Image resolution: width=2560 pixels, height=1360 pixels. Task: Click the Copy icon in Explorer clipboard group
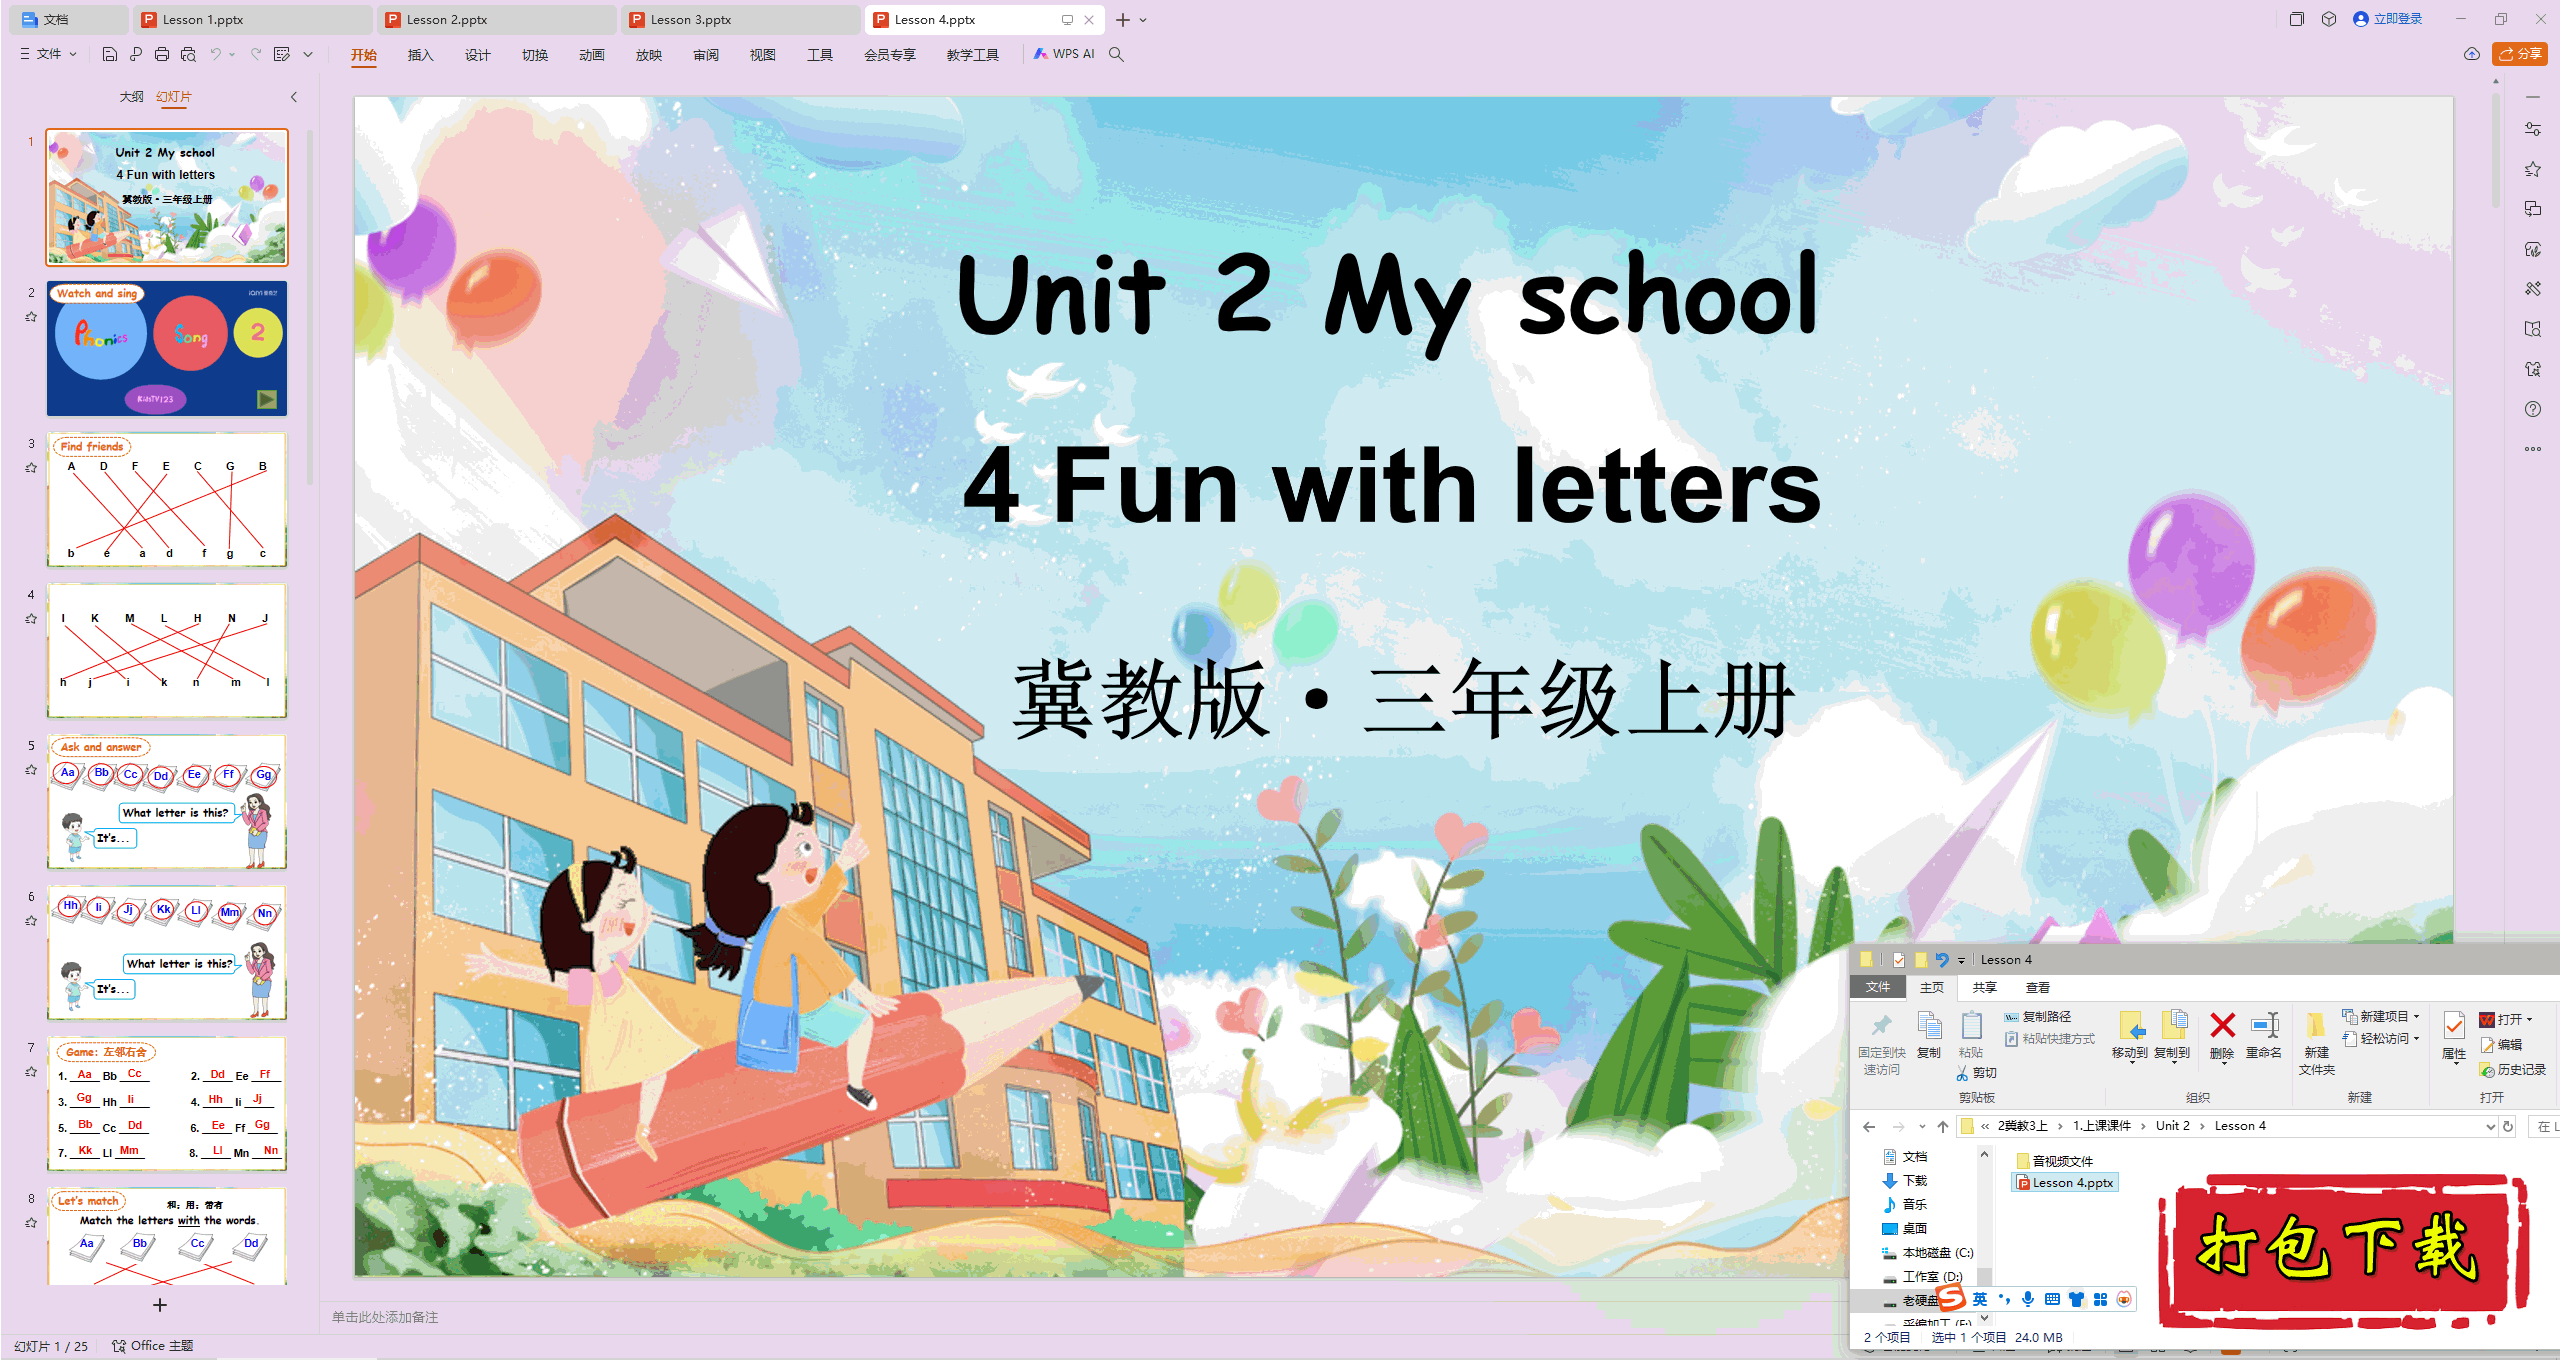(1929, 1026)
